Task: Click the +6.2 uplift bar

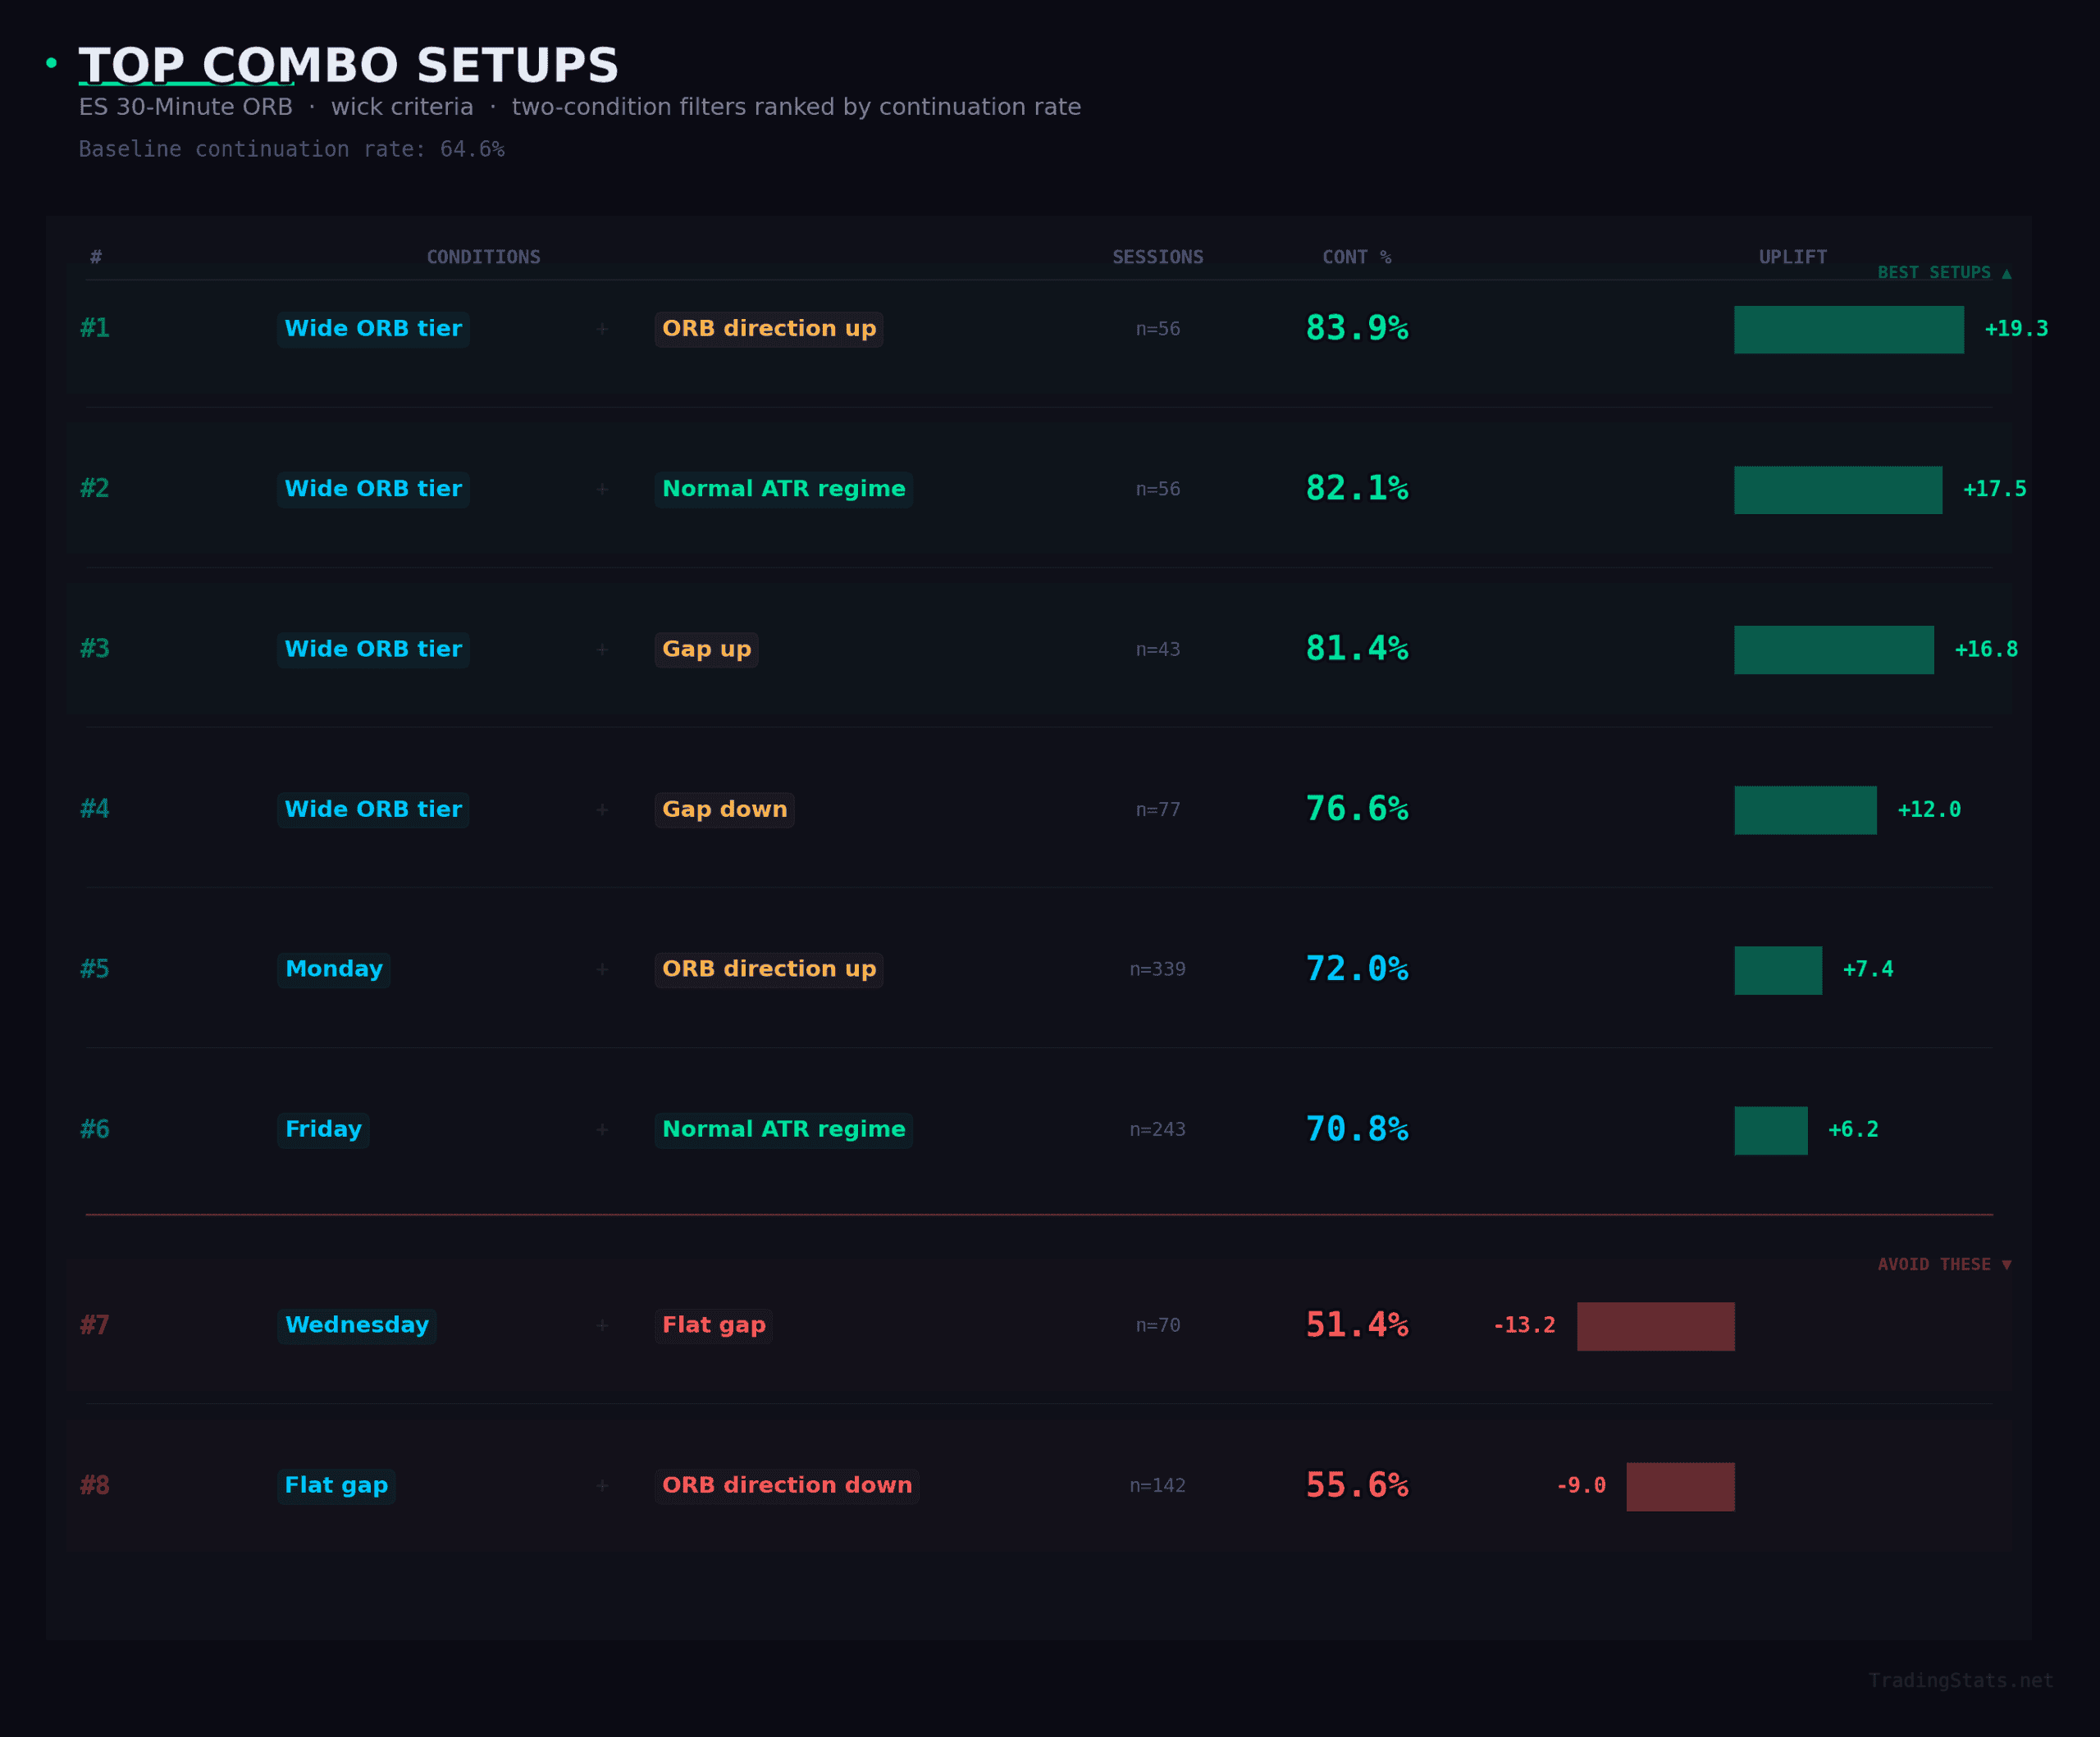Action: tap(1770, 1130)
